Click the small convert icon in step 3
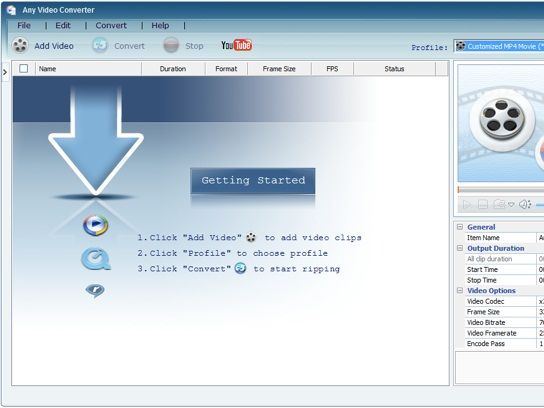 point(240,268)
